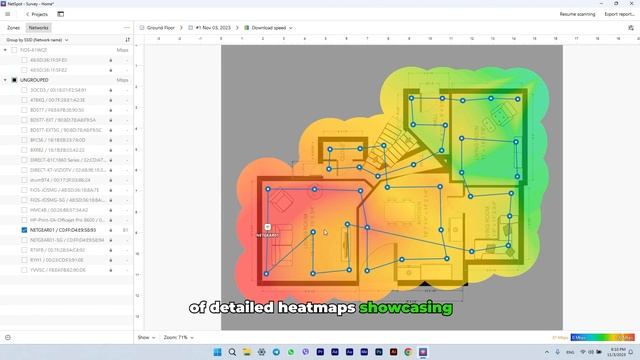Open notifications bell in taskbar

click(x=631, y=352)
